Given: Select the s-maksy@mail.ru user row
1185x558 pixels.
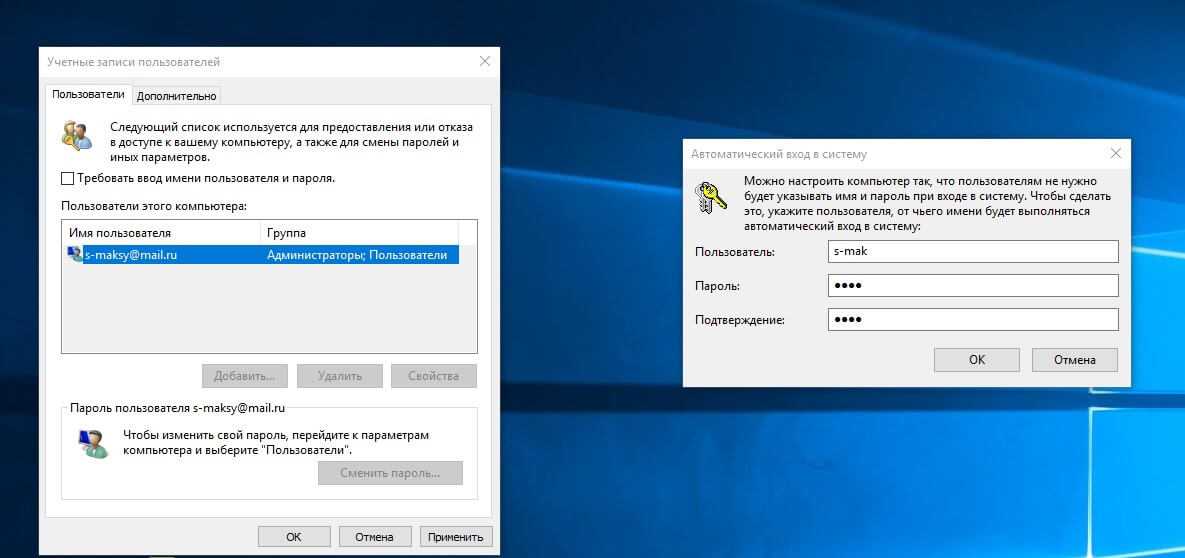Looking at the screenshot, I should coord(262,255).
